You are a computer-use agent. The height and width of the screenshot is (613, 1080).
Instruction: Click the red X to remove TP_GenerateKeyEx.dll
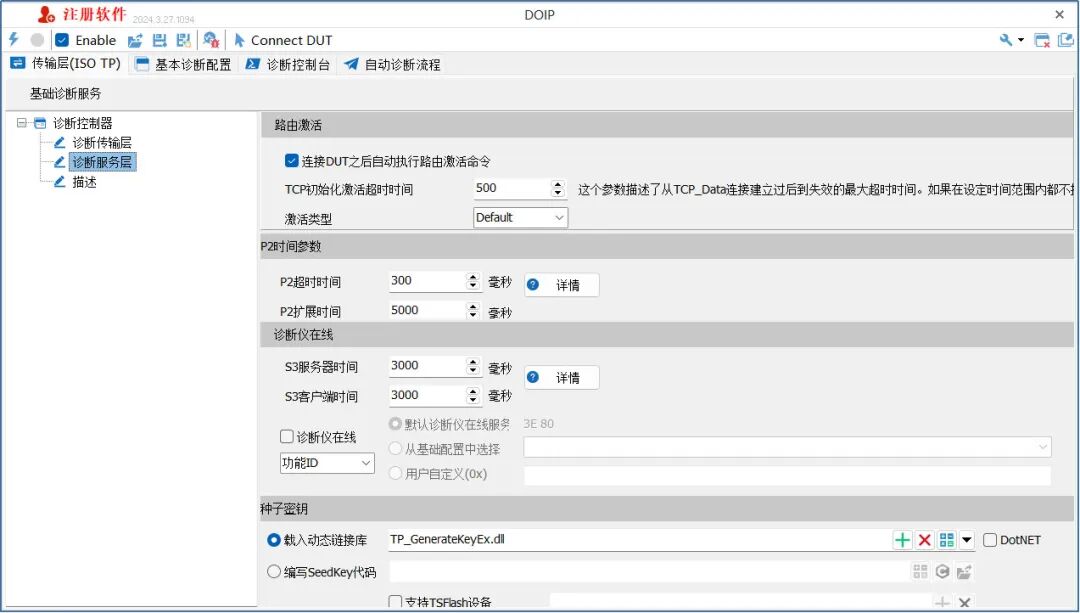(x=924, y=539)
